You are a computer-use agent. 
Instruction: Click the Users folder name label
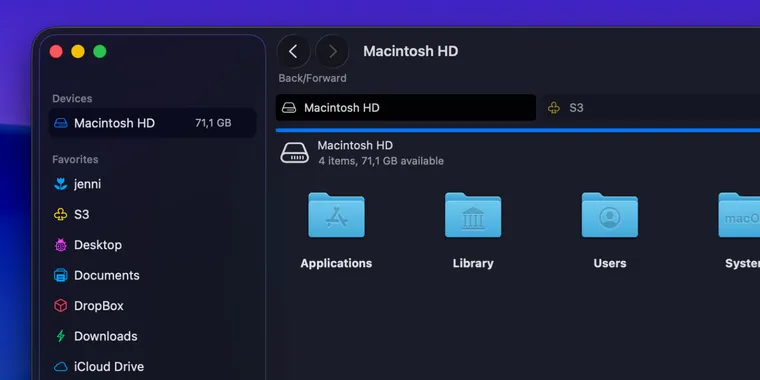click(610, 263)
